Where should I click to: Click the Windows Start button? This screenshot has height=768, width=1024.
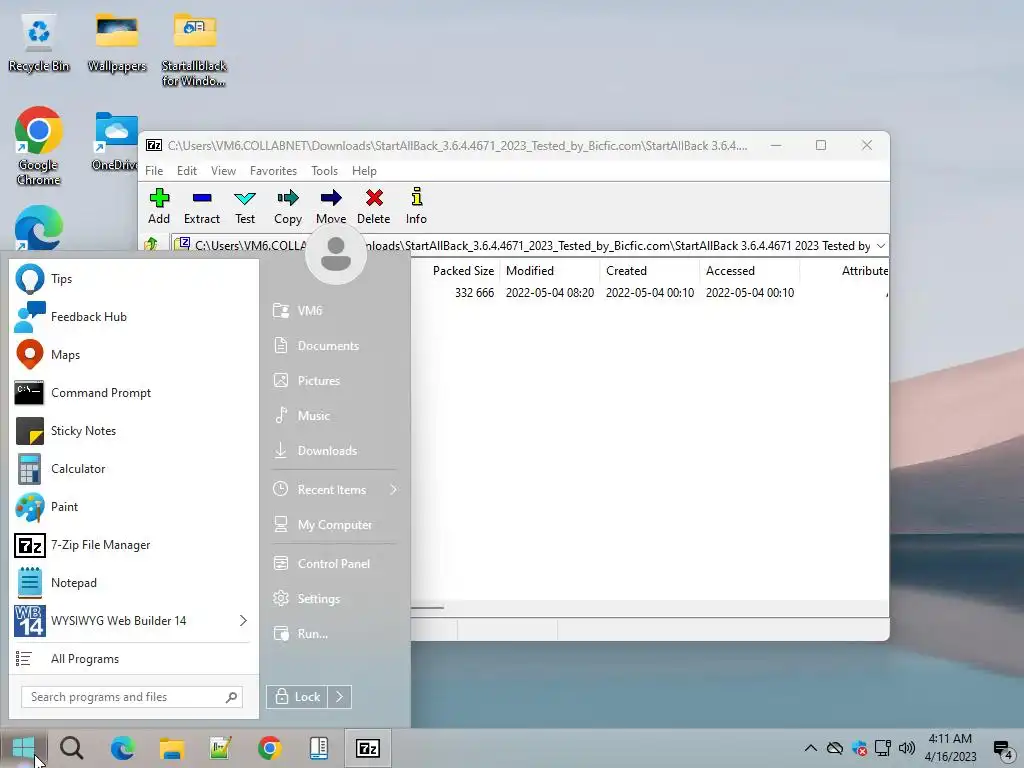(x=23, y=748)
